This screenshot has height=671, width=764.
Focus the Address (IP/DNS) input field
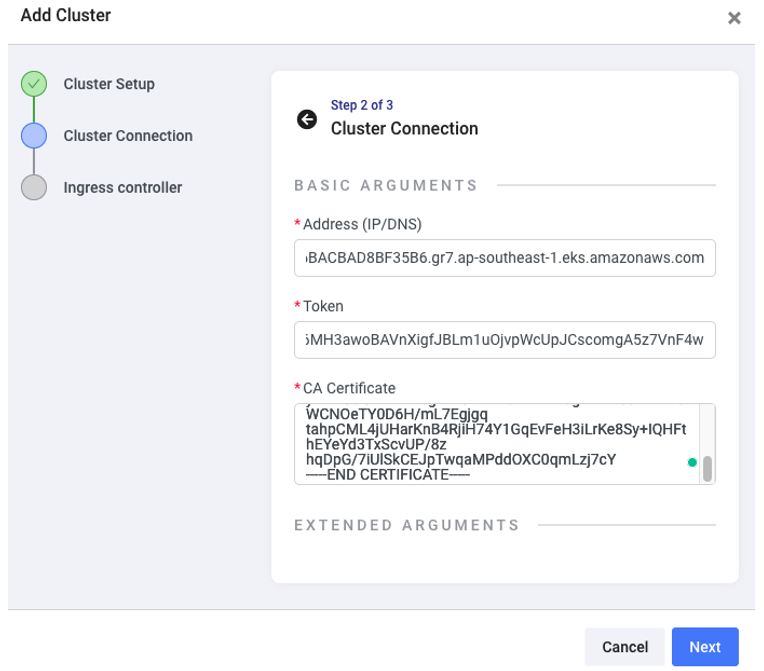[x=505, y=257]
